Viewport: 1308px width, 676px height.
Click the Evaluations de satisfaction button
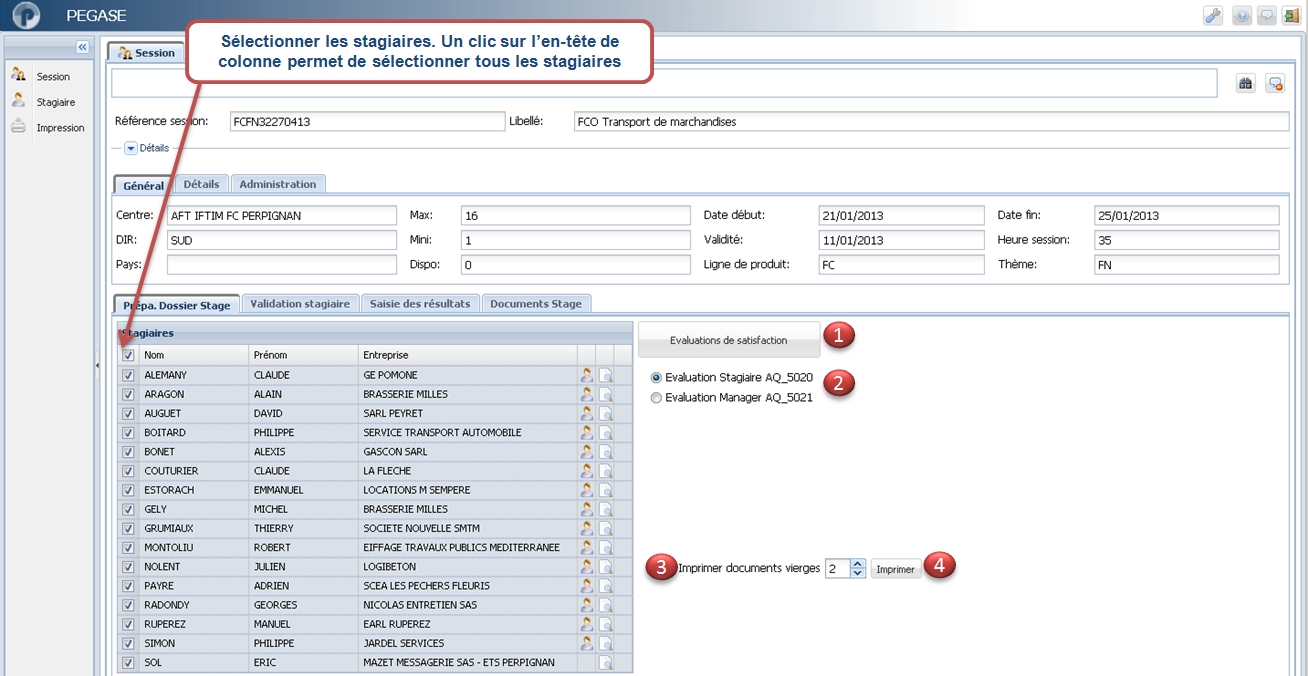click(729, 340)
